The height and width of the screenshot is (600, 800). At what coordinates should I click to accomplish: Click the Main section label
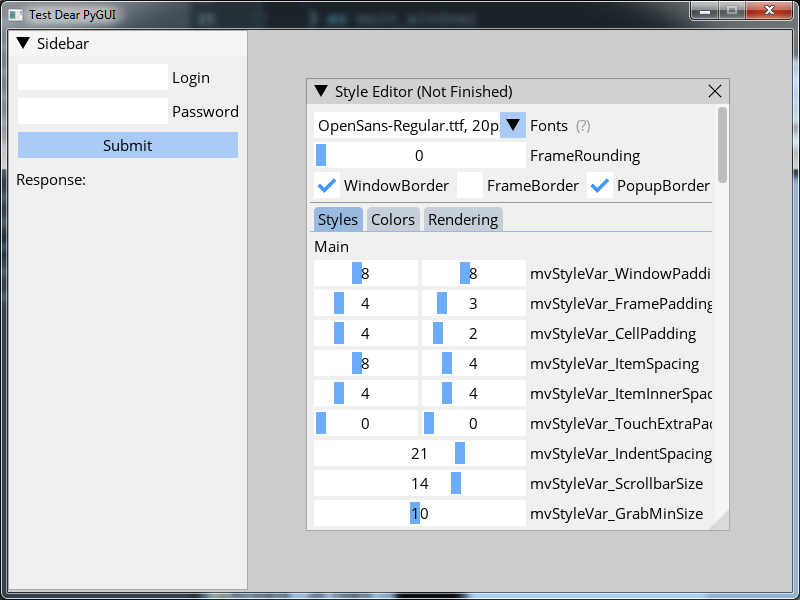pyautogui.click(x=332, y=246)
